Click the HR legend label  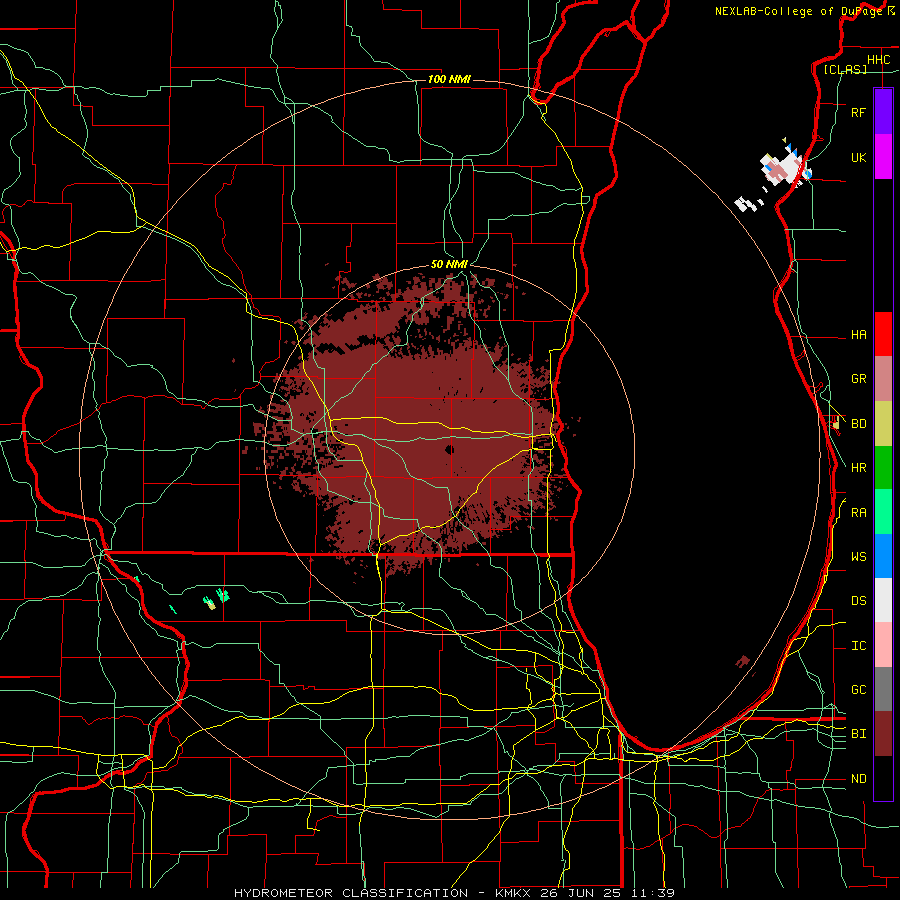coord(858,467)
